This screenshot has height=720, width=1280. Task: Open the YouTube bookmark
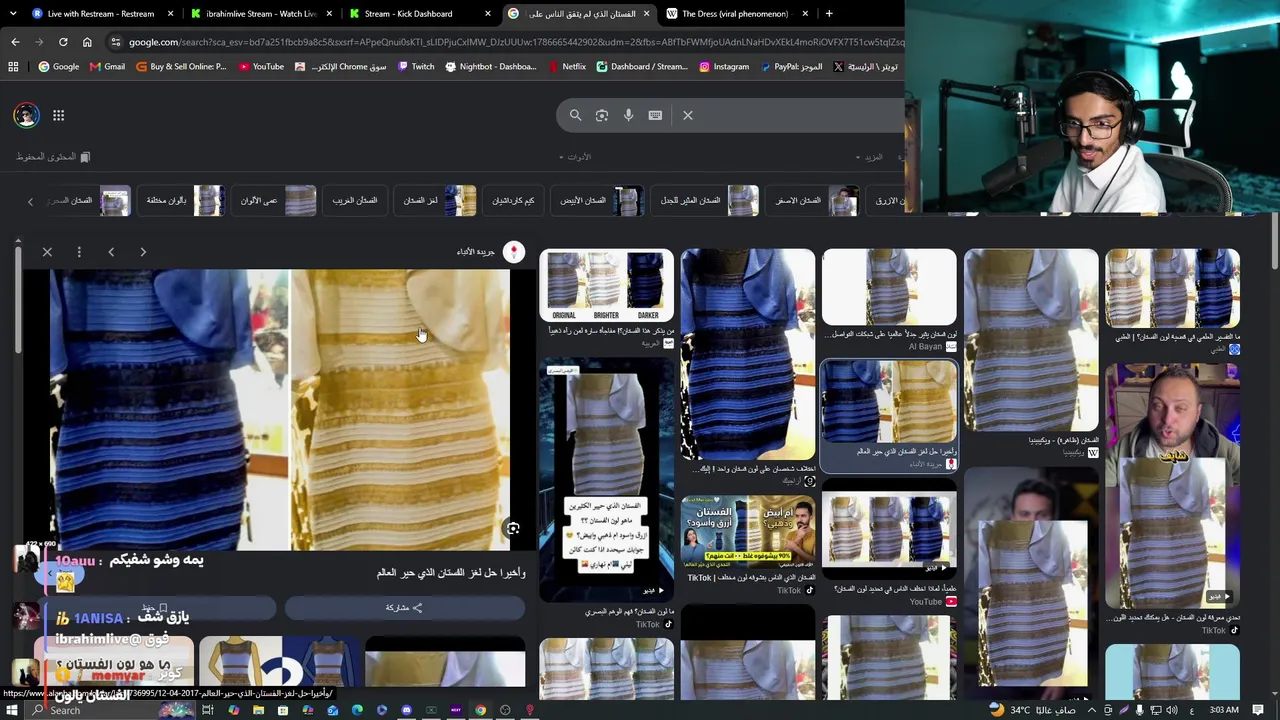point(260,67)
